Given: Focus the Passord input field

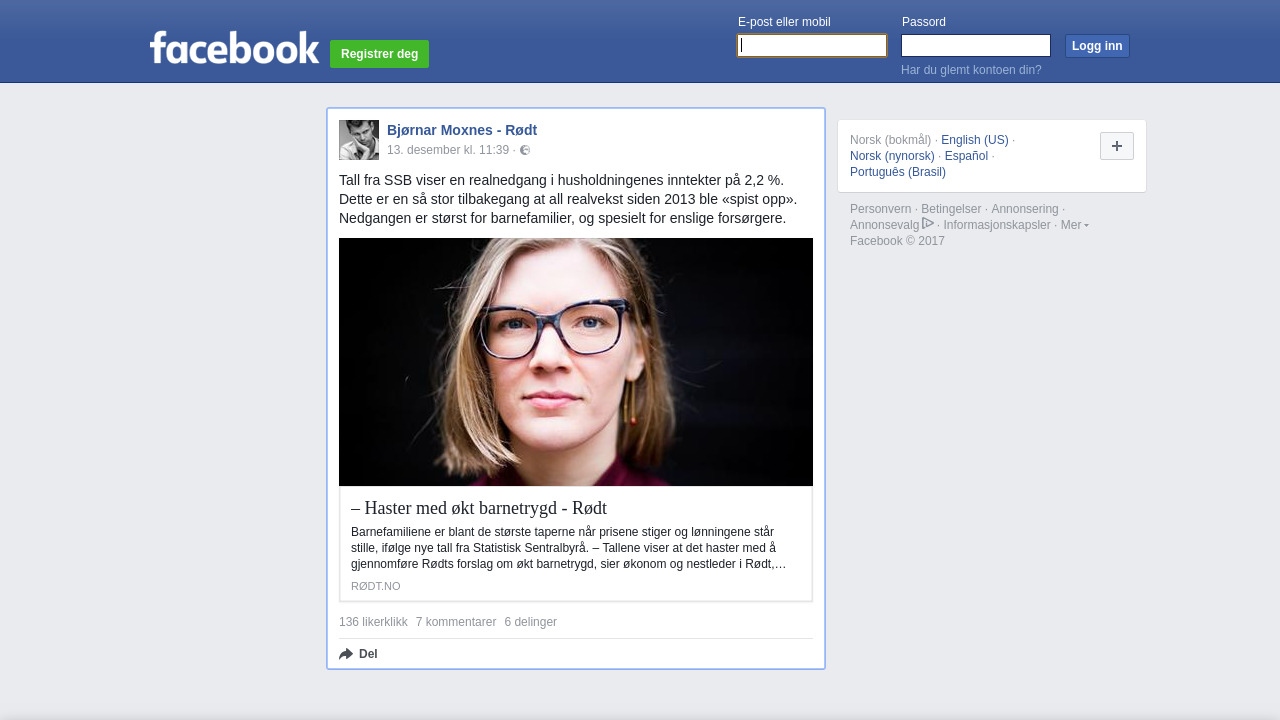Looking at the screenshot, I should click(976, 46).
